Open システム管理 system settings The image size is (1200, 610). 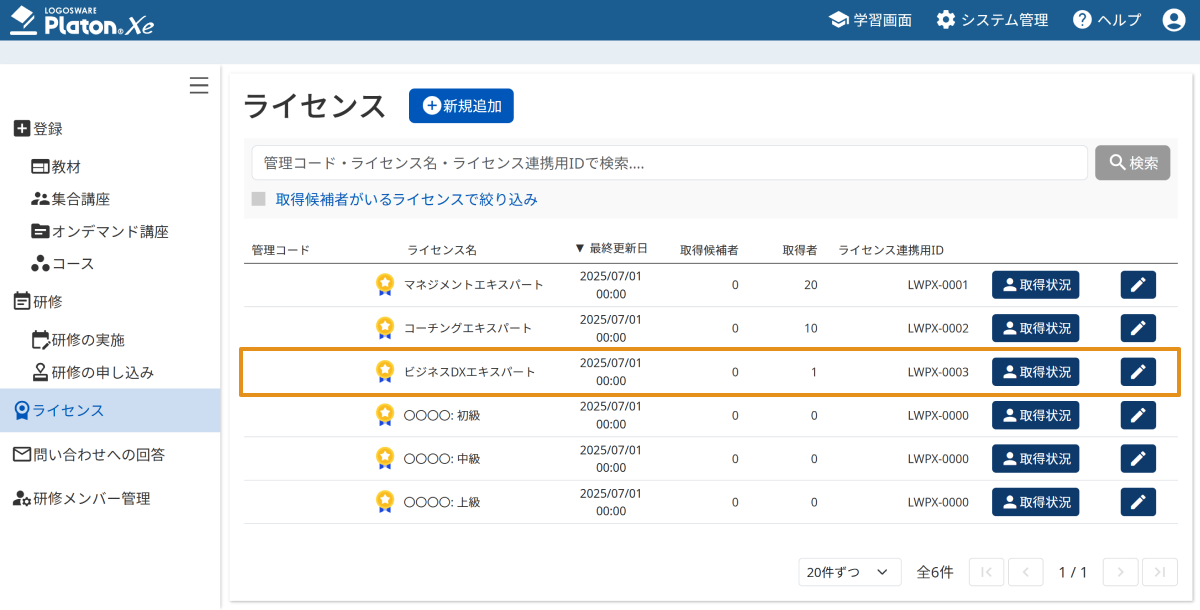(x=992, y=20)
